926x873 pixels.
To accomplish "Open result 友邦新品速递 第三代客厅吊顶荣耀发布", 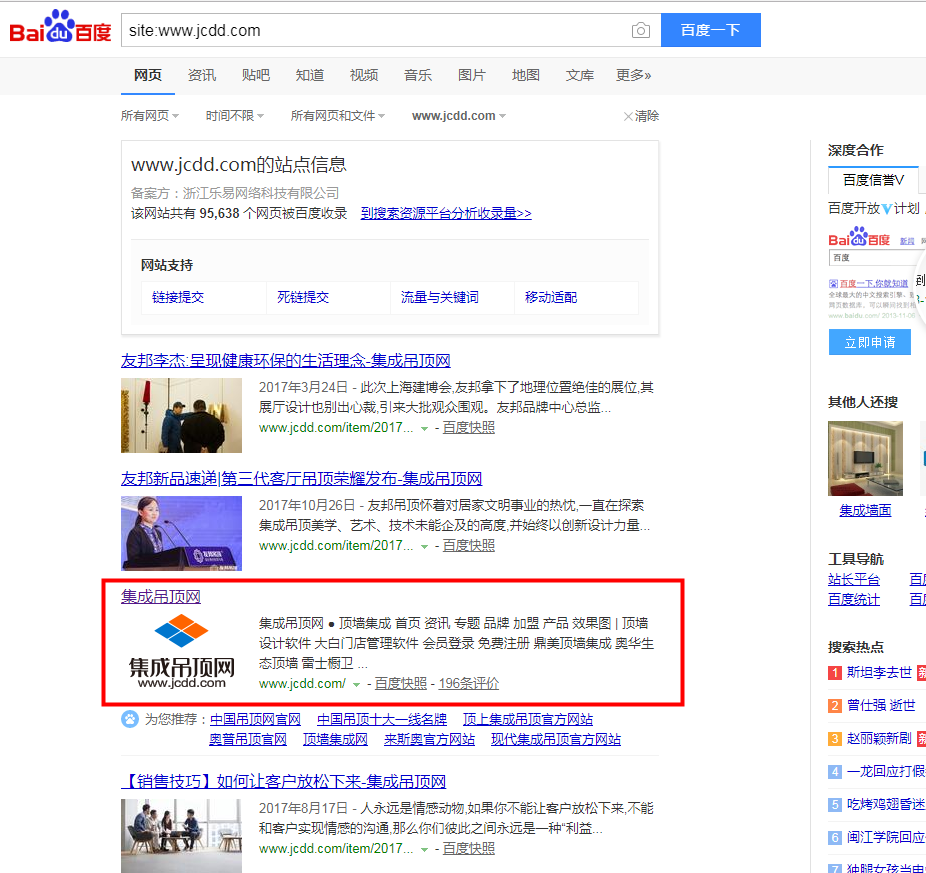I will [302, 479].
